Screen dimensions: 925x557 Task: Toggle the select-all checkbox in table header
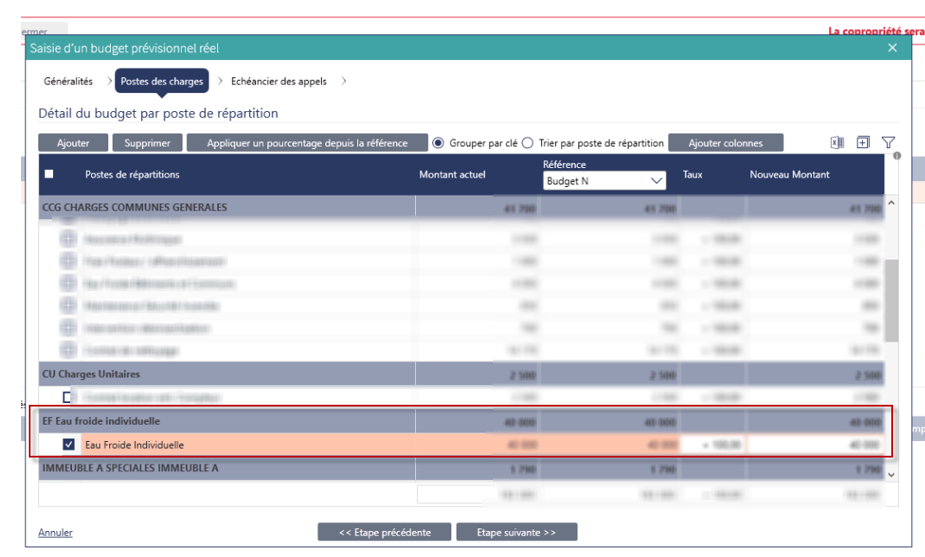(x=49, y=174)
